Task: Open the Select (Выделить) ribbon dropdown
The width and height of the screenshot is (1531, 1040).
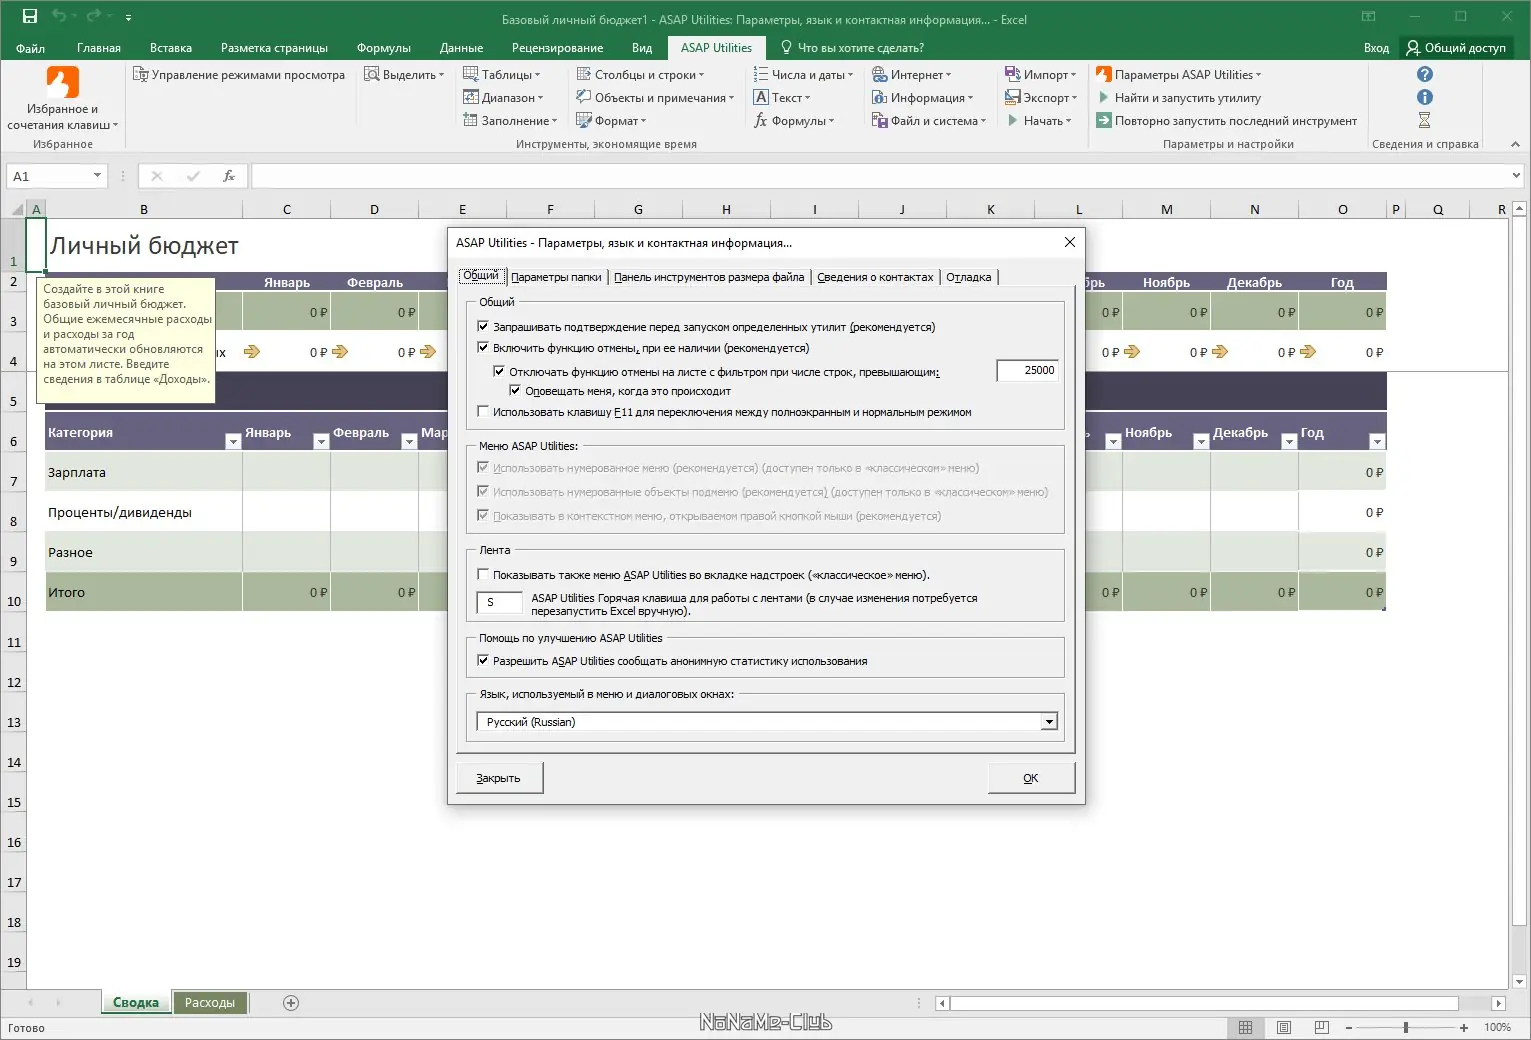Action: click(404, 75)
